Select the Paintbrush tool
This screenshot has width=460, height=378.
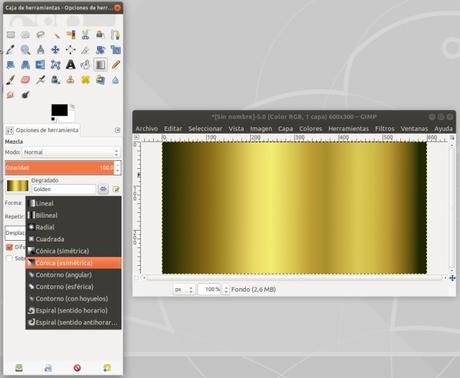point(11,80)
